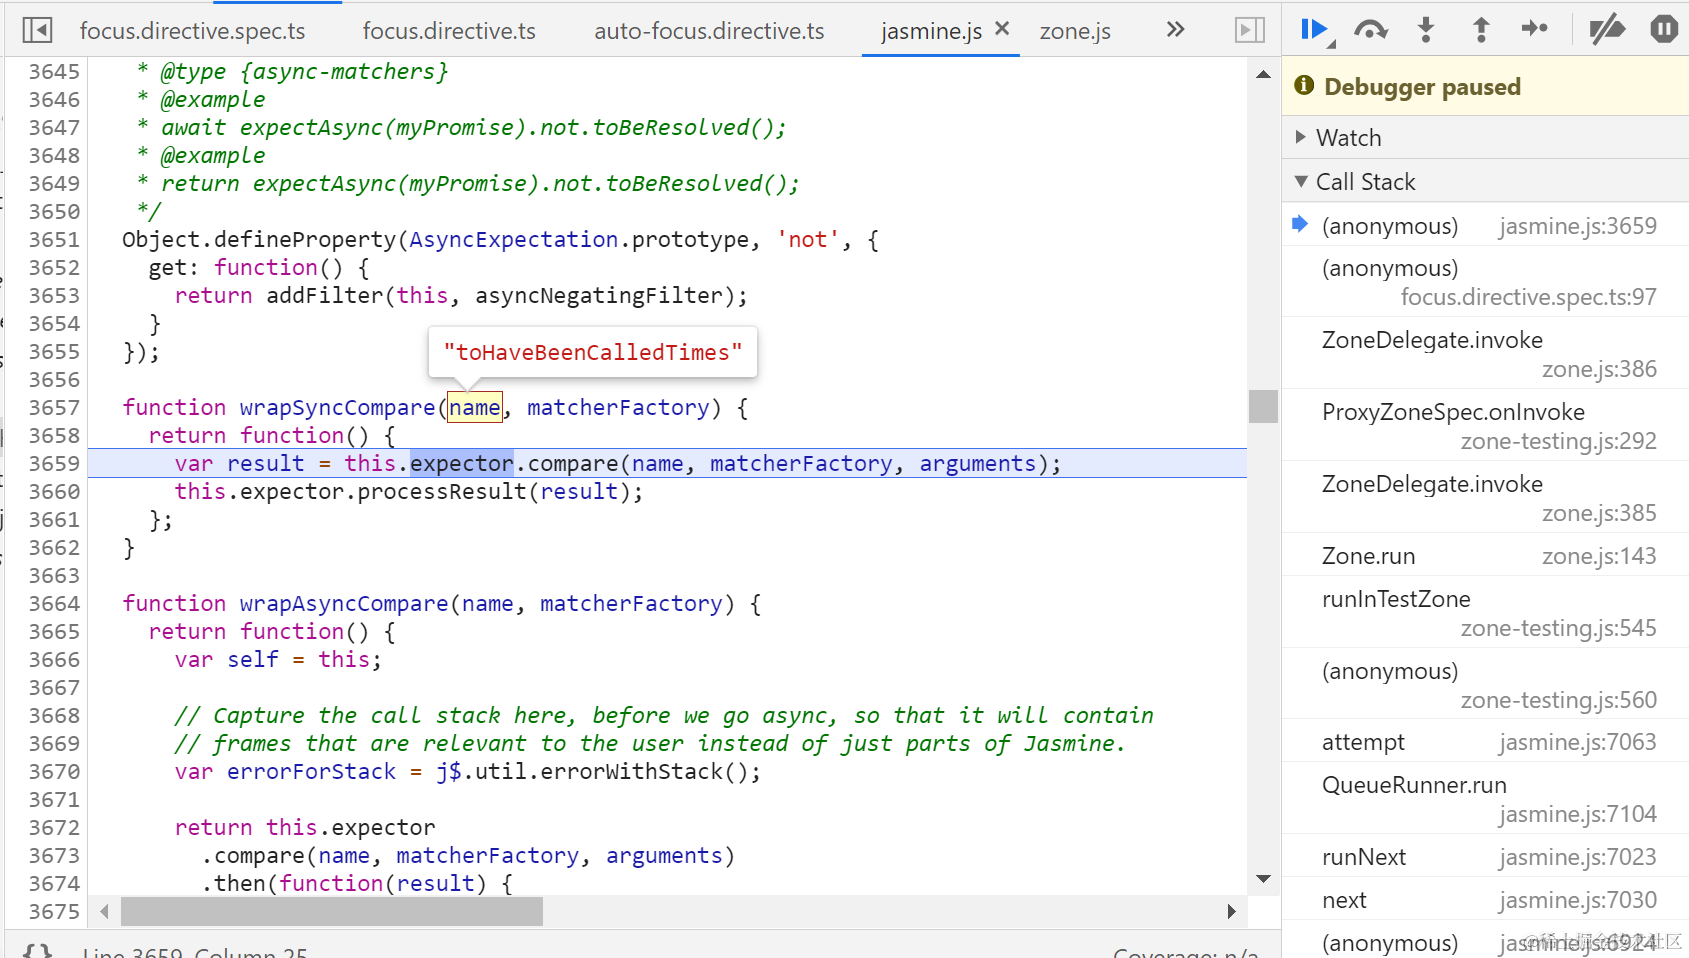Viewport: 1689px width, 958px height.
Task: Switch to focus.directive.spec.ts tab
Action: tap(192, 31)
